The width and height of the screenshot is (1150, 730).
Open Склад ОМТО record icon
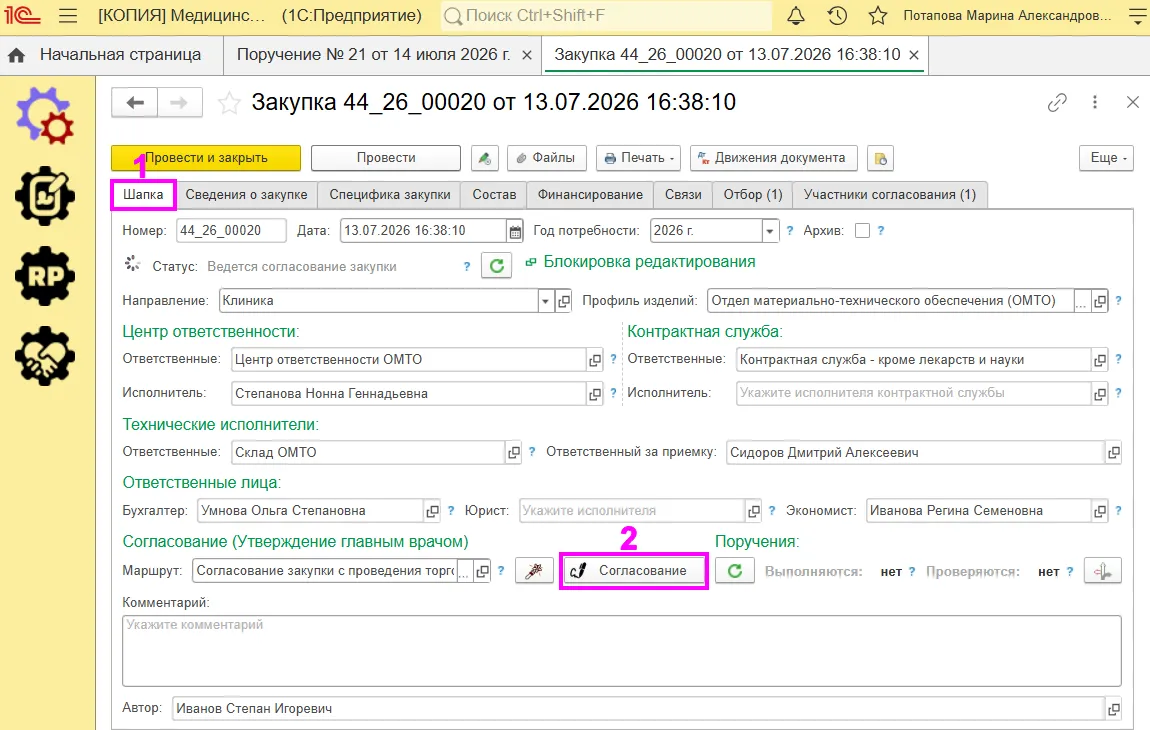(514, 453)
